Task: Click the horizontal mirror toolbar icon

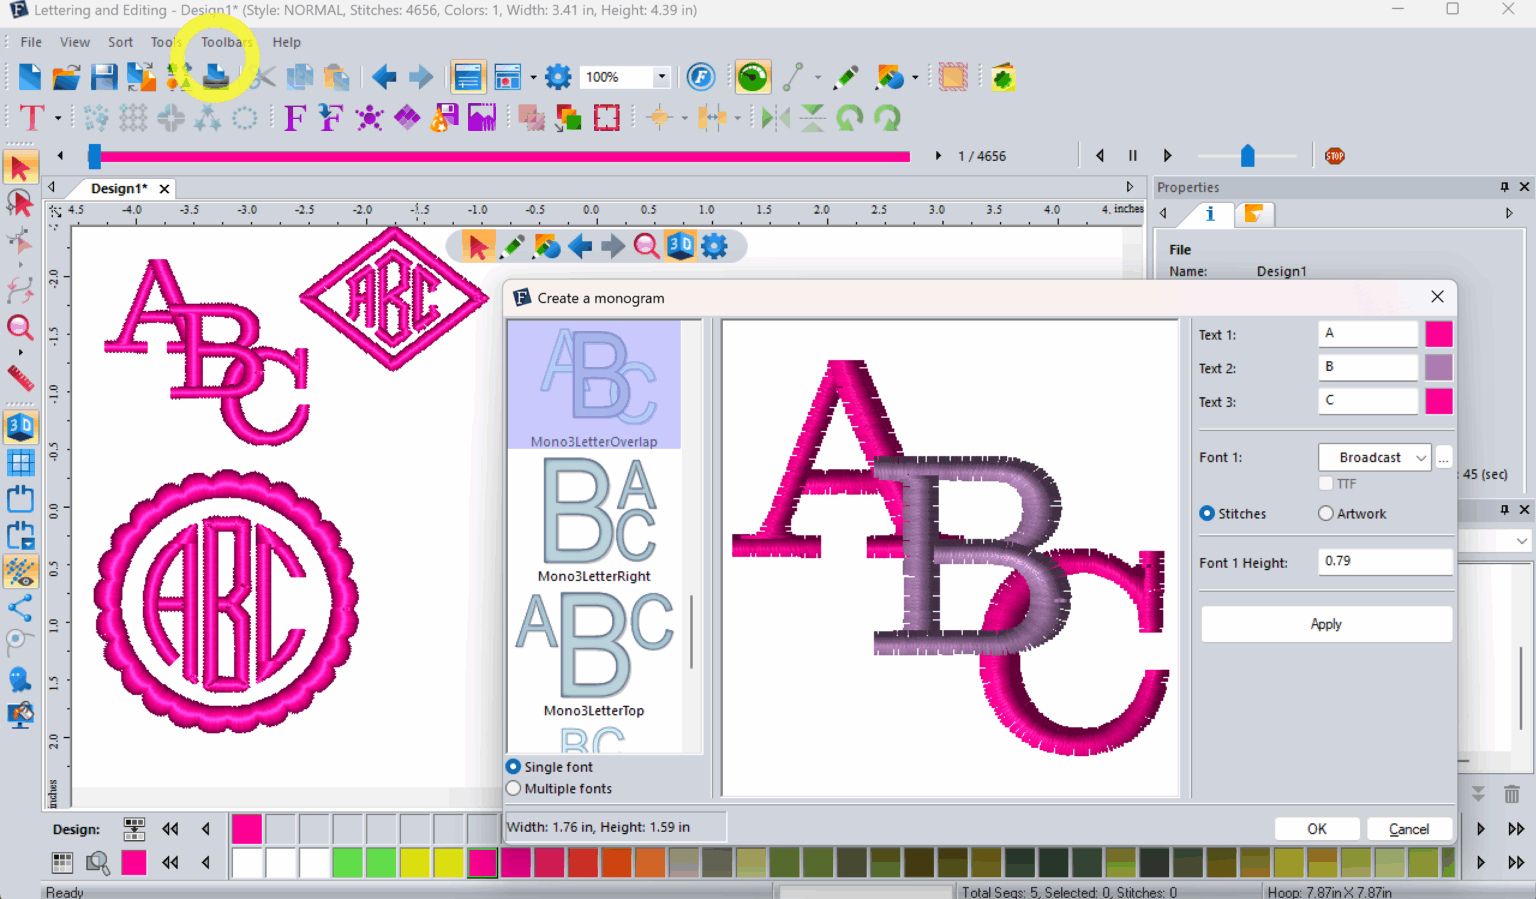Action: [775, 117]
